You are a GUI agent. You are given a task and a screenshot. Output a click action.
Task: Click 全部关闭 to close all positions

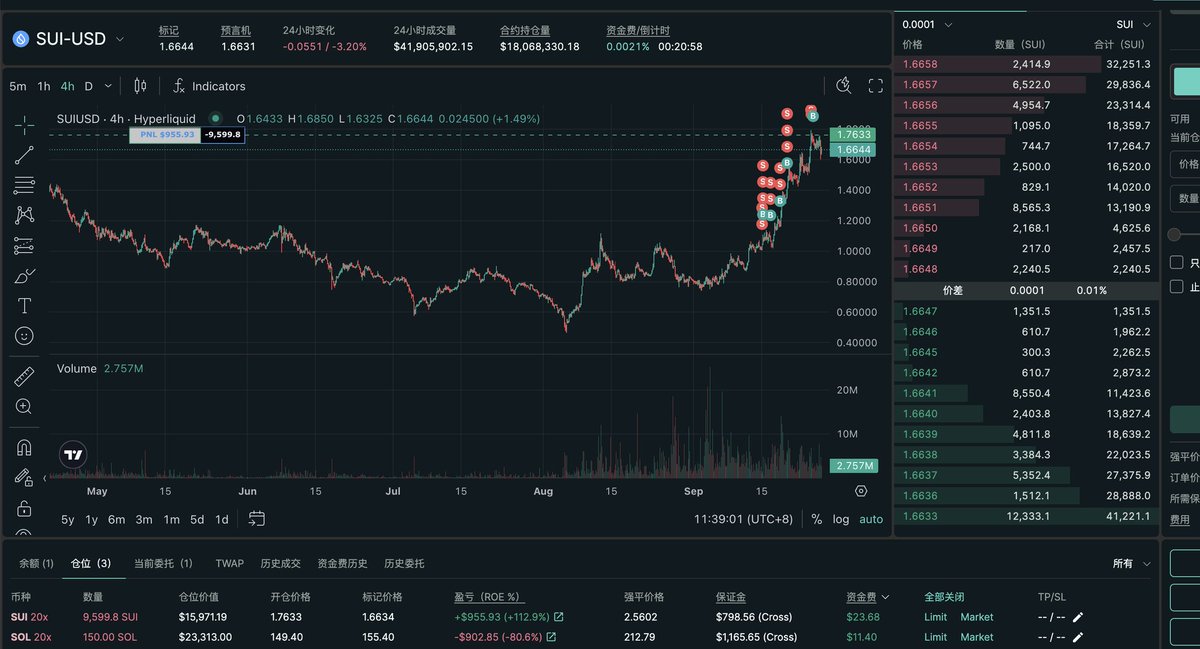(944, 597)
